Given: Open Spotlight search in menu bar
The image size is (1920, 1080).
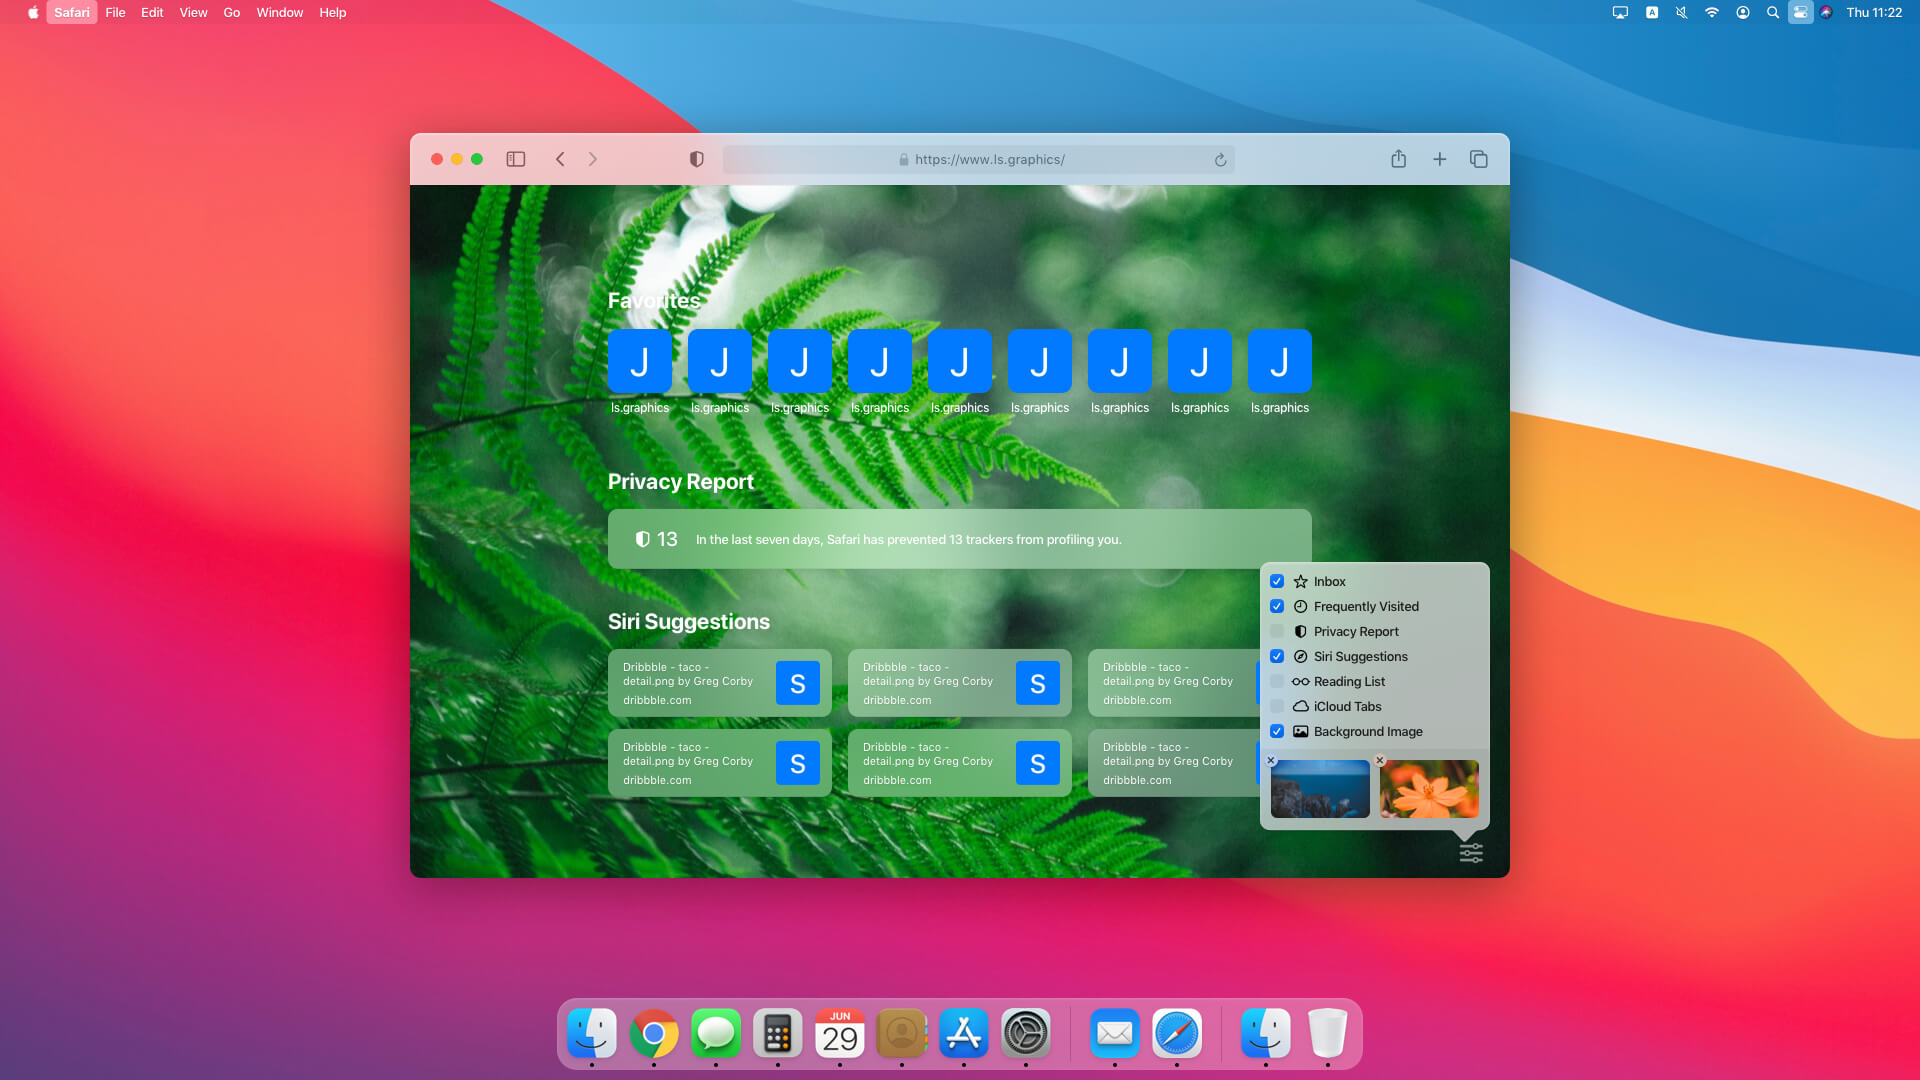Looking at the screenshot, I should [1772, 13].
